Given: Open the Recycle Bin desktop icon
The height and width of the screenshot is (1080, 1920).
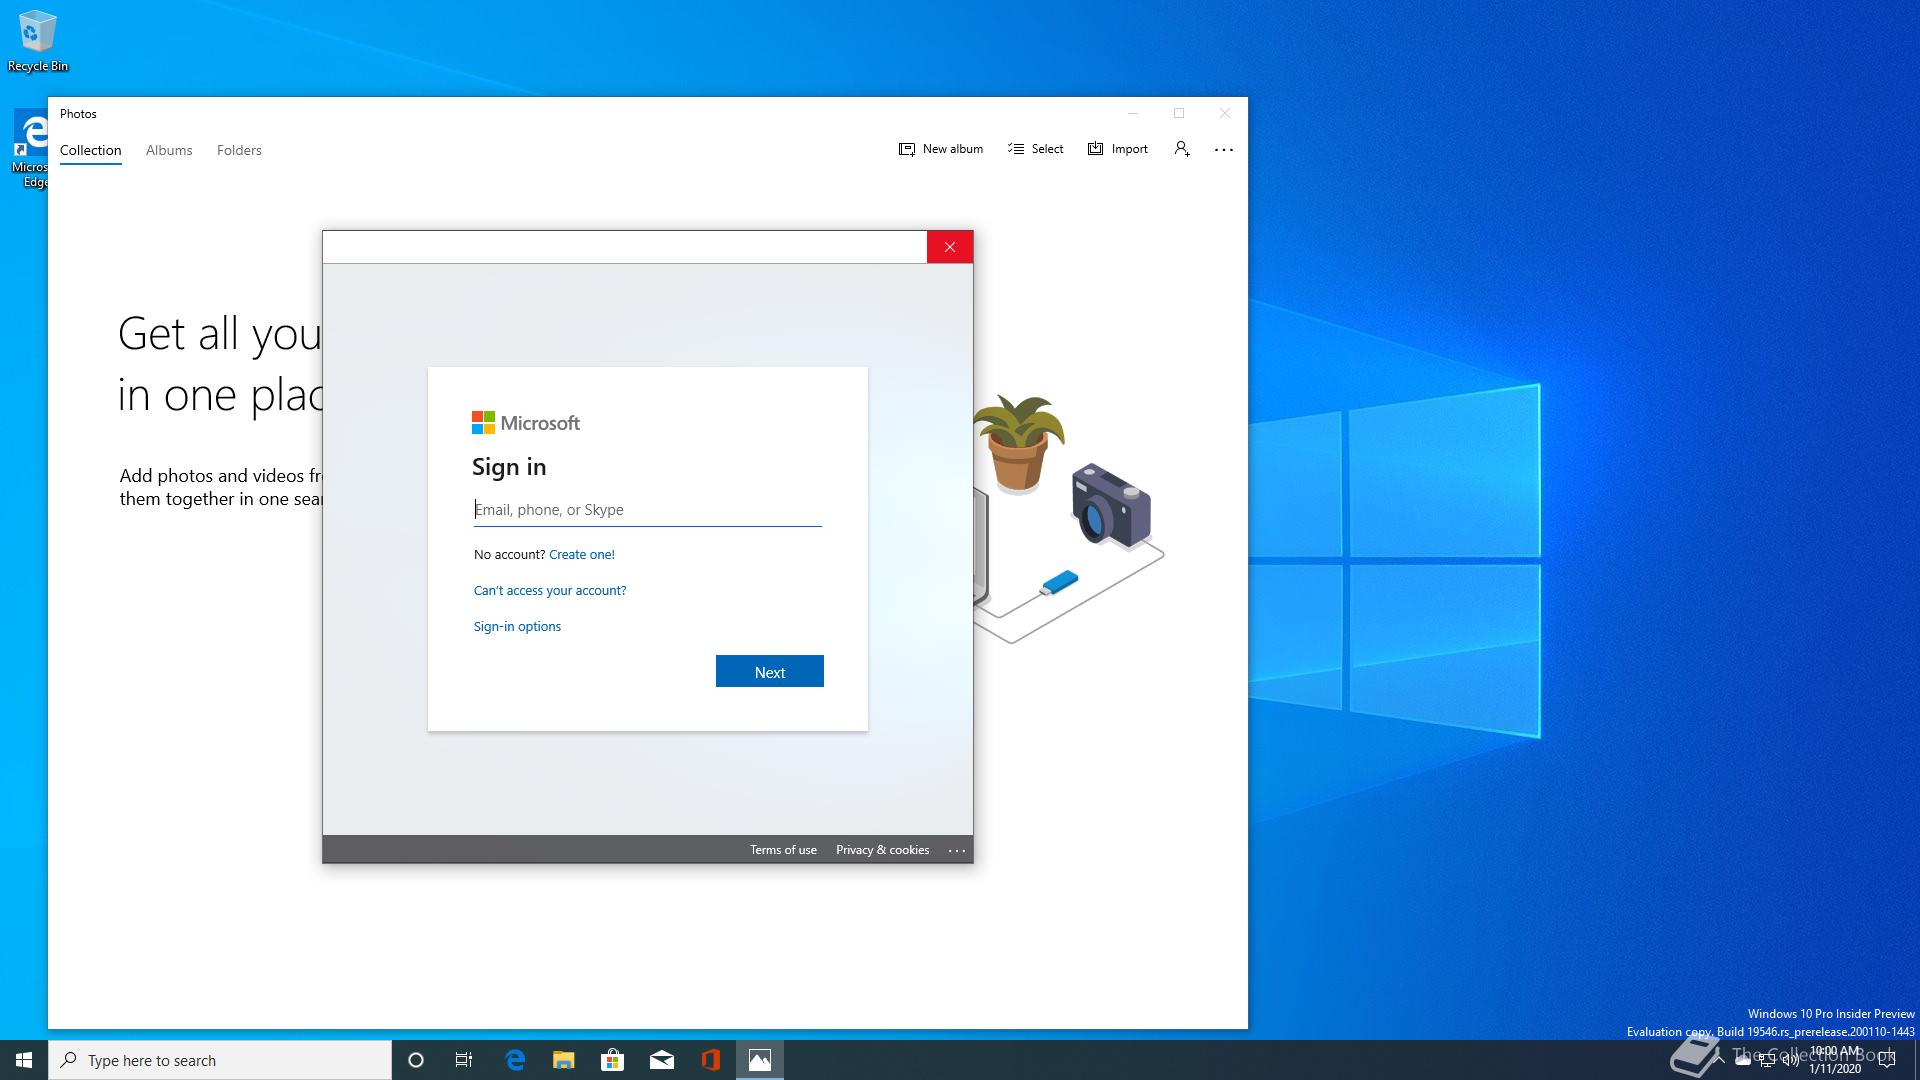Looking at the screenshot, I should 37,42.
